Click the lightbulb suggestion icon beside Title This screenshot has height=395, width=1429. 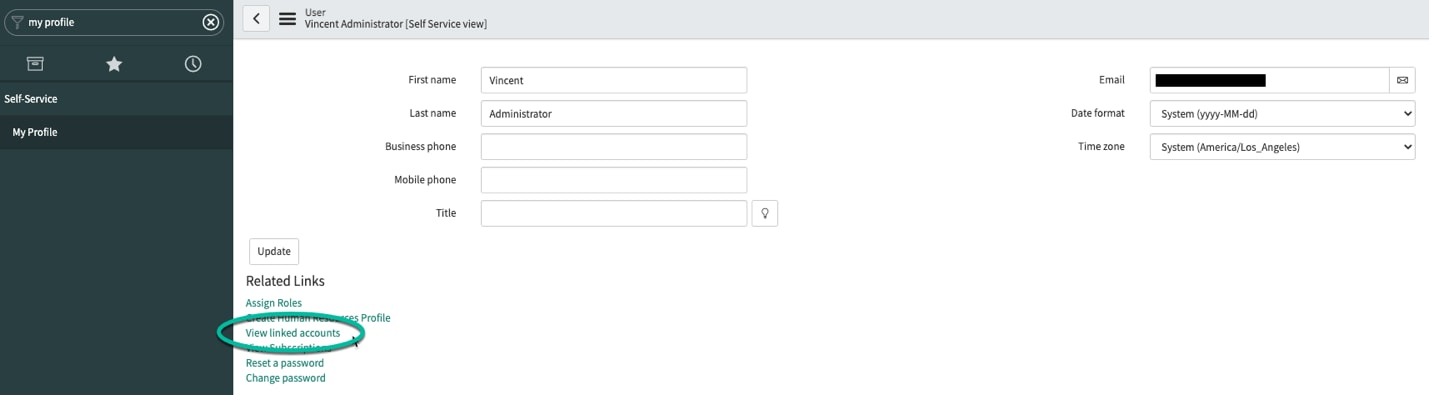coord(764,213)
